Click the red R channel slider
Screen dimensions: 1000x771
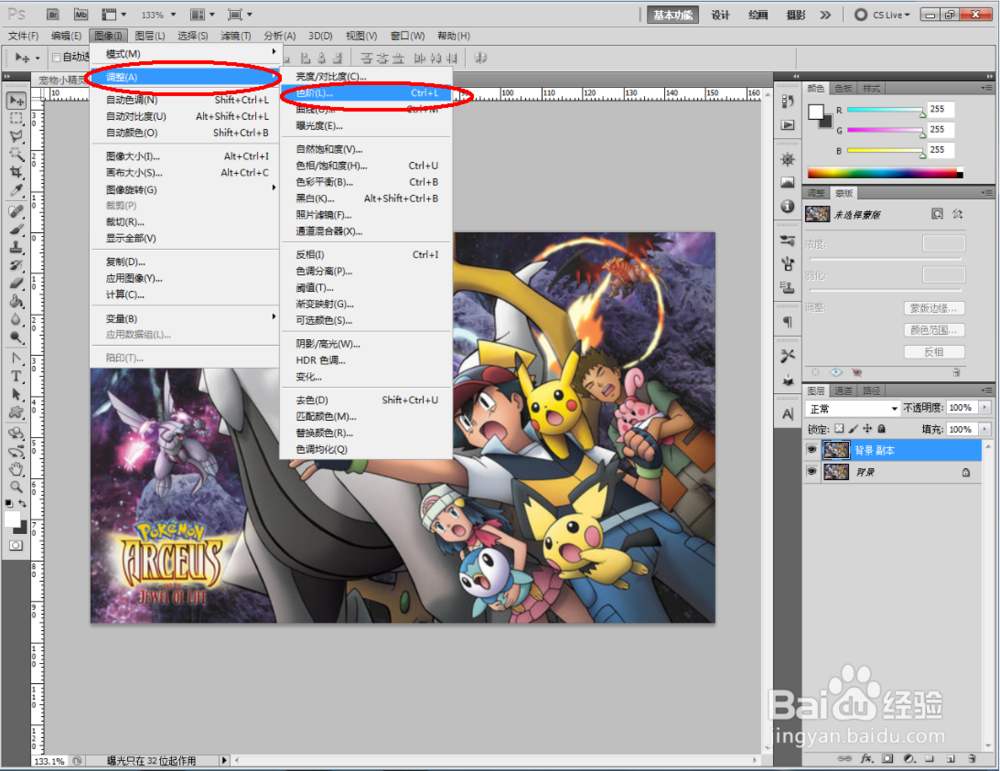[x=885, y=110]
